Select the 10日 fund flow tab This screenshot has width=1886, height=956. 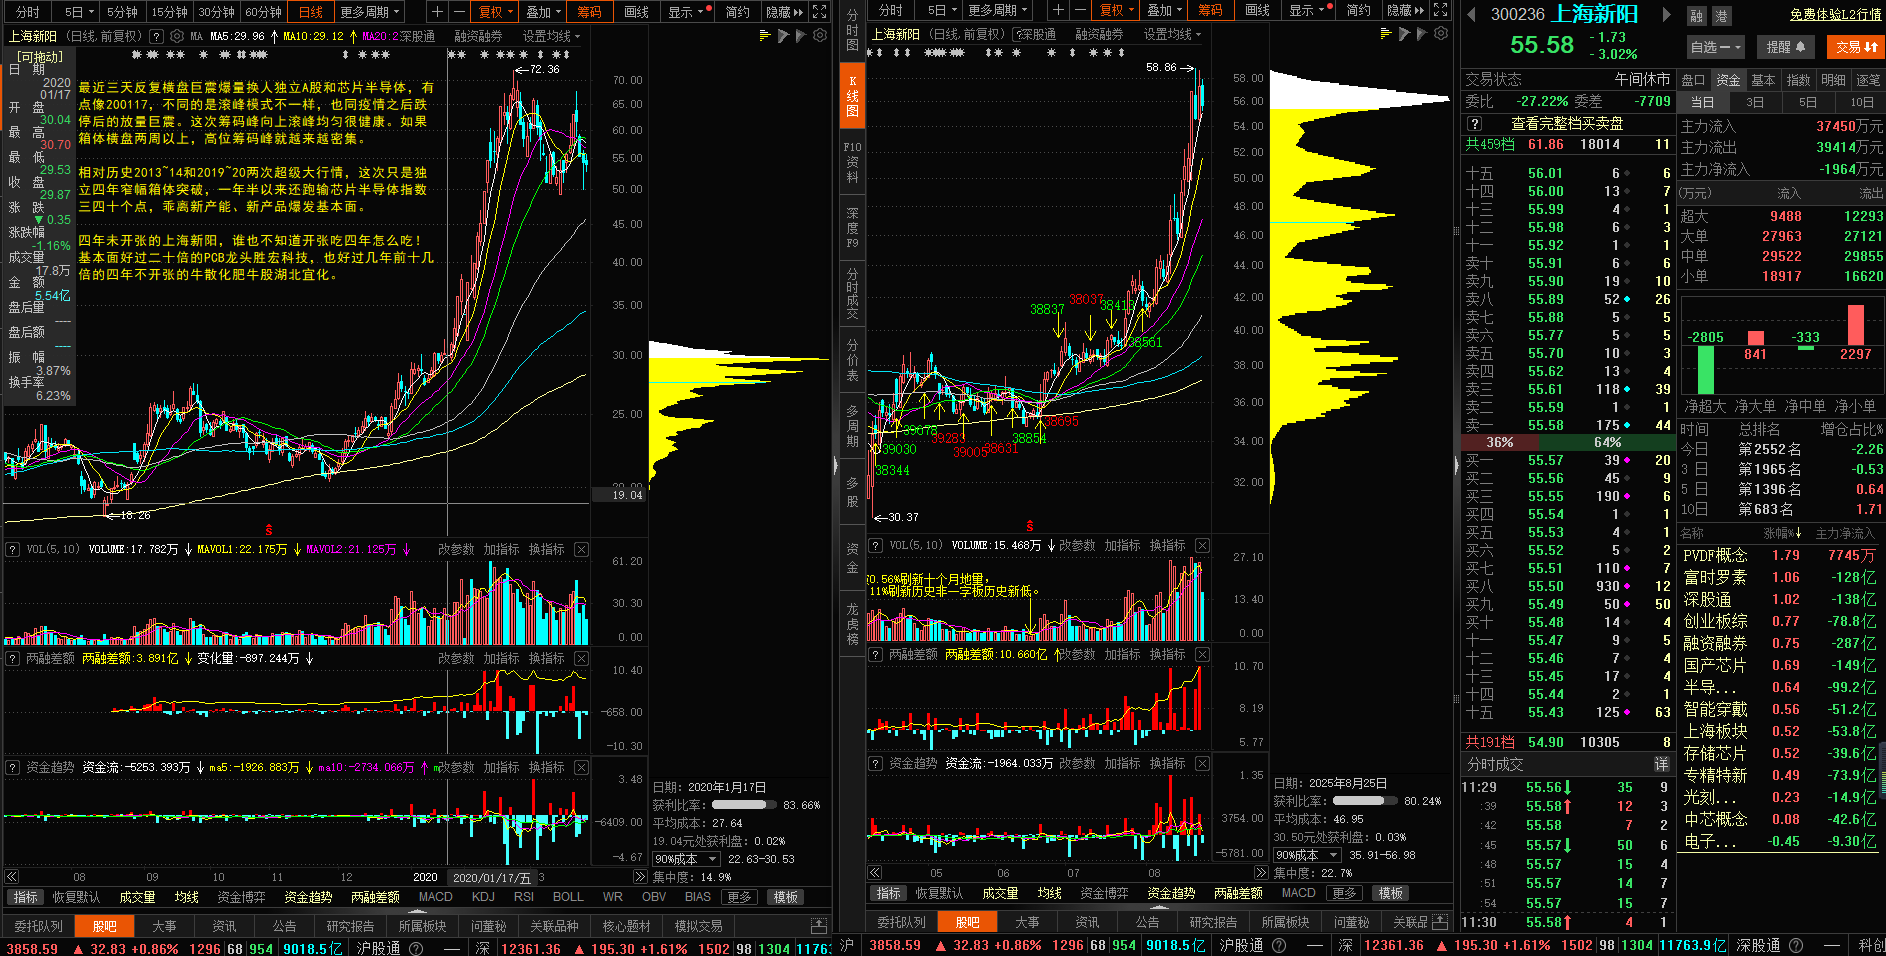tap(1861, 102)
